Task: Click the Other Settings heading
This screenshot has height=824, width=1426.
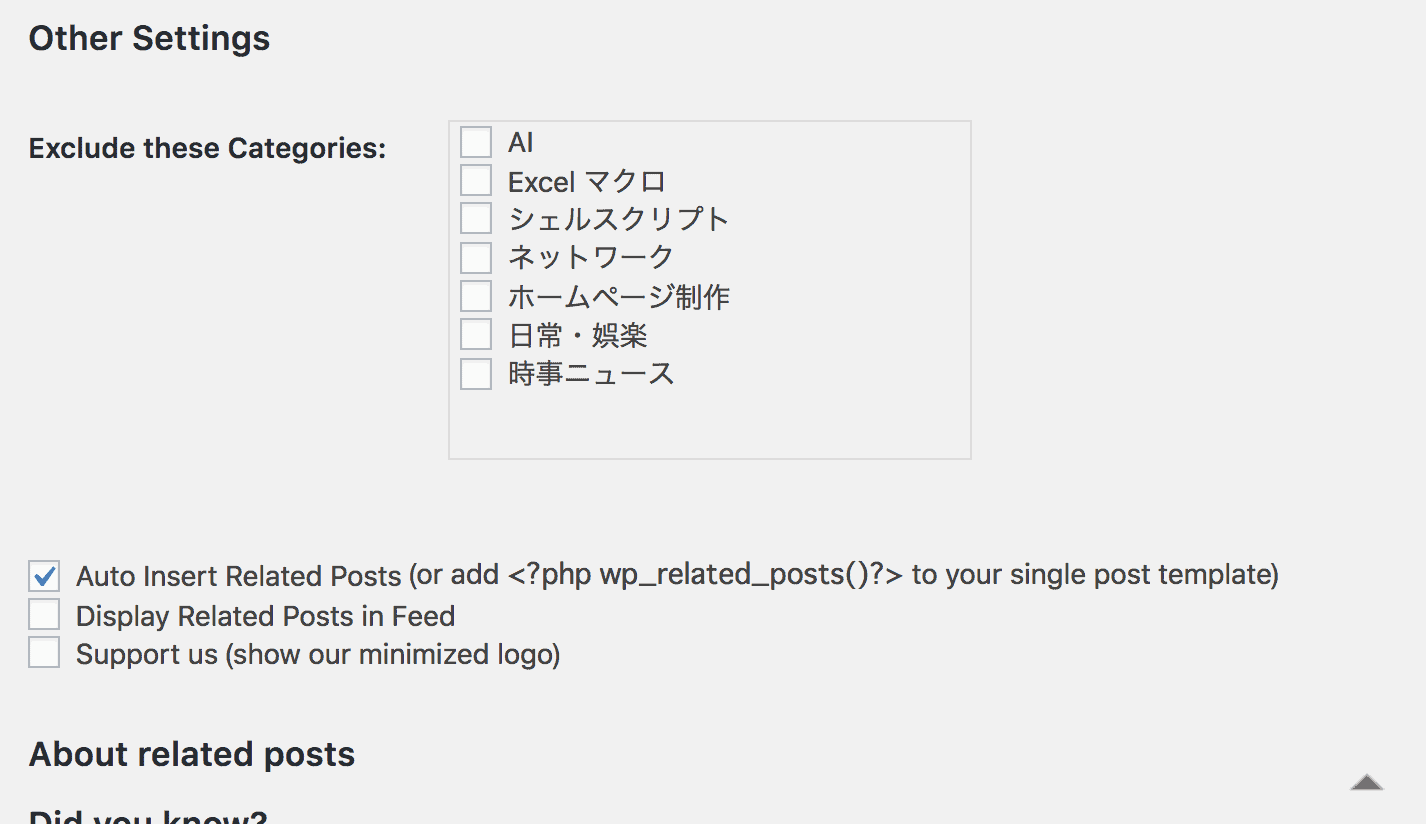Action: click(149, 38)
